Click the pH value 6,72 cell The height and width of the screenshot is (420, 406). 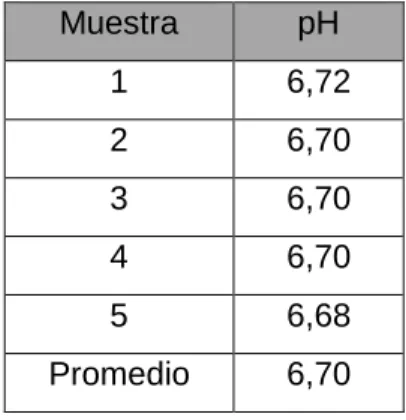click(319, 90)
